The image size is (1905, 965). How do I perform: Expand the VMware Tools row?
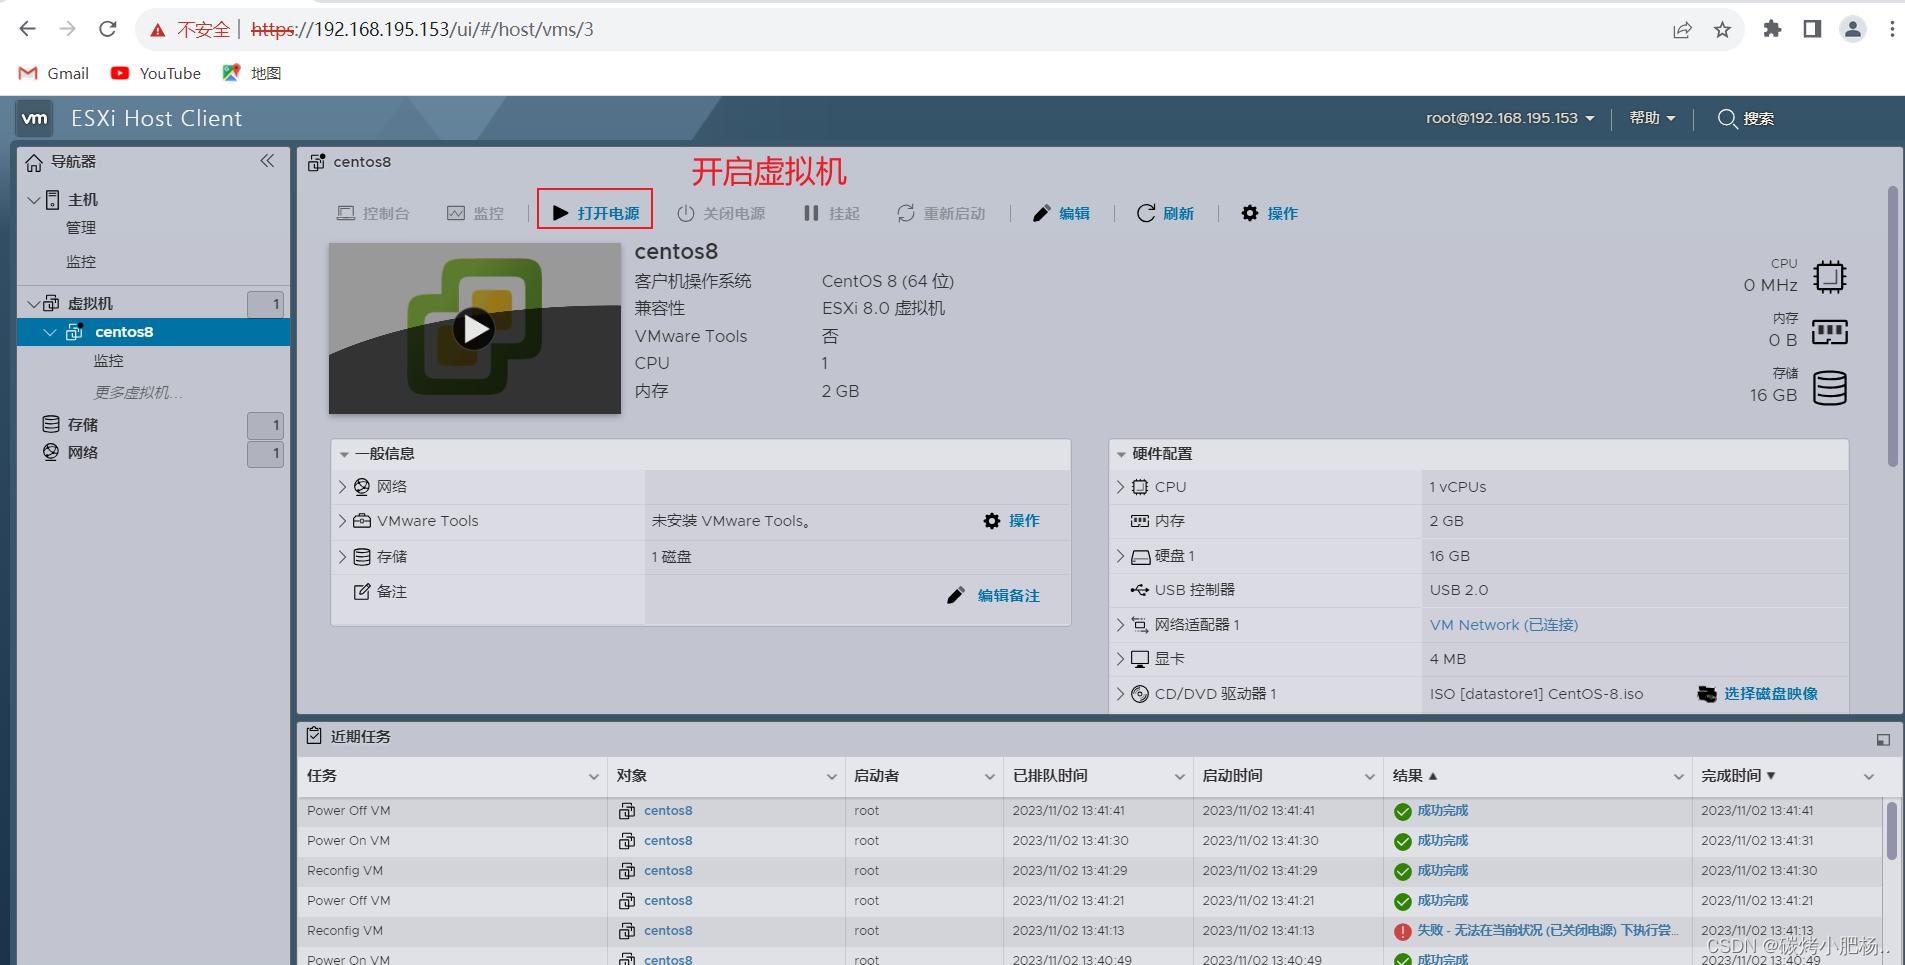point(342,521)
